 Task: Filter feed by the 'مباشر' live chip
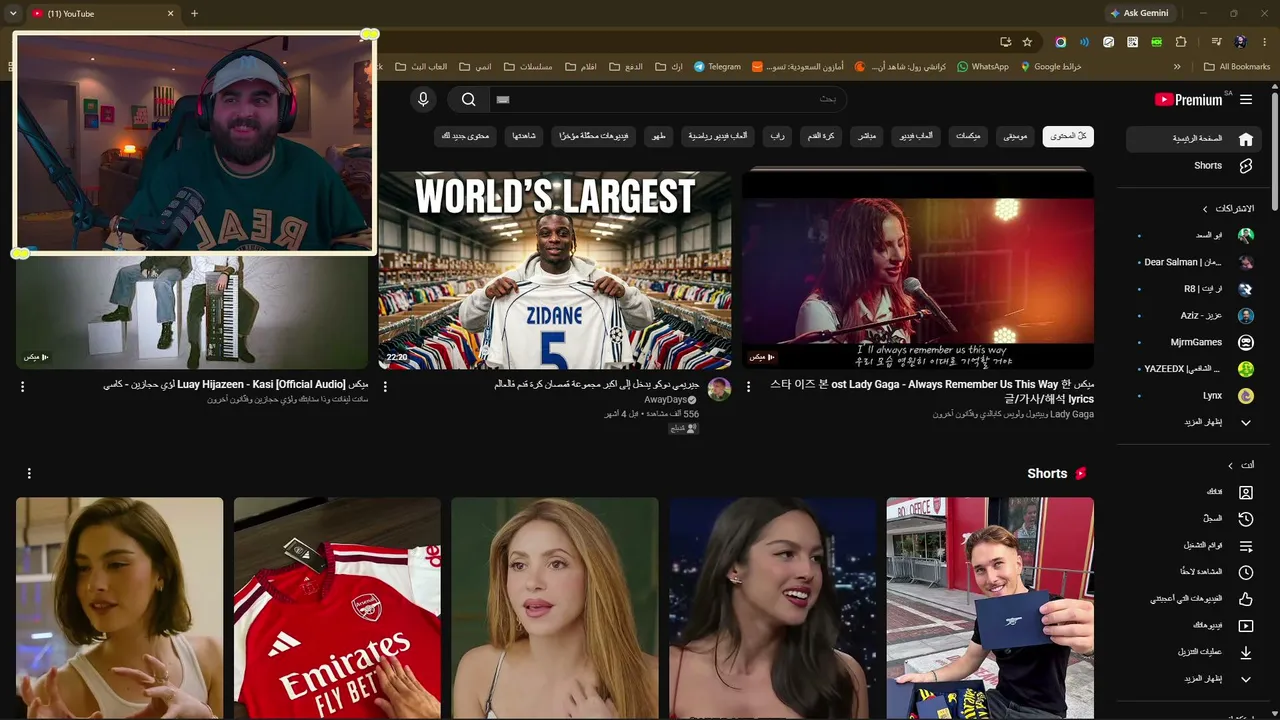click(868, 136)
